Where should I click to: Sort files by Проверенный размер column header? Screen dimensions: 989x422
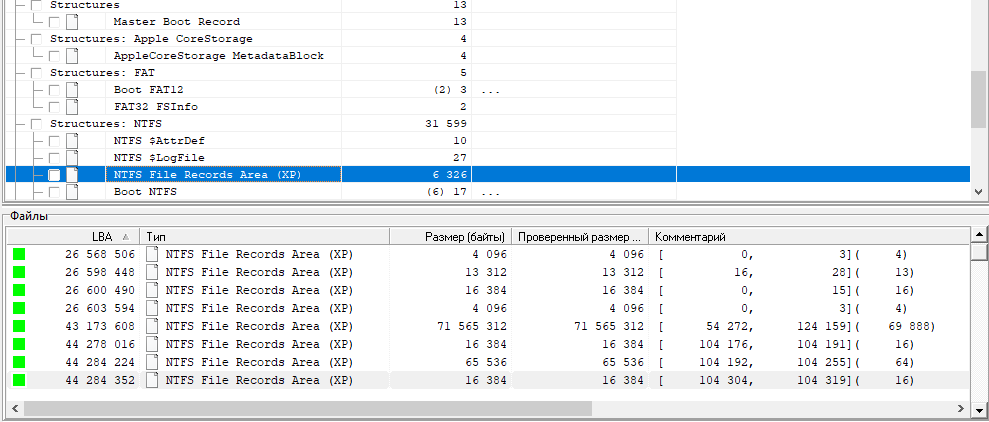tap(580, 237)
